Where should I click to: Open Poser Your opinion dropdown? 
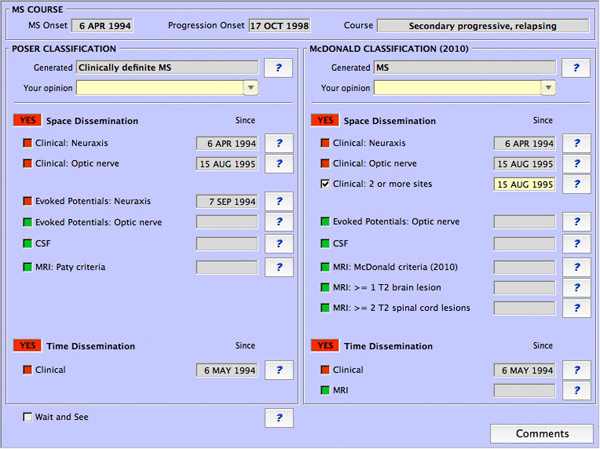[x=251, y=88]
